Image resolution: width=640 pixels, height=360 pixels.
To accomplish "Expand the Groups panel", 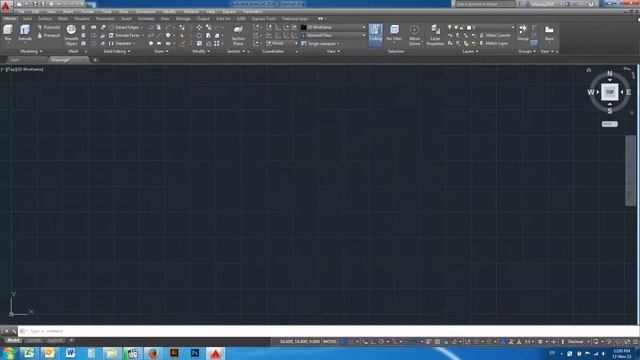I will pyautogui.click(x=527, y=51).
